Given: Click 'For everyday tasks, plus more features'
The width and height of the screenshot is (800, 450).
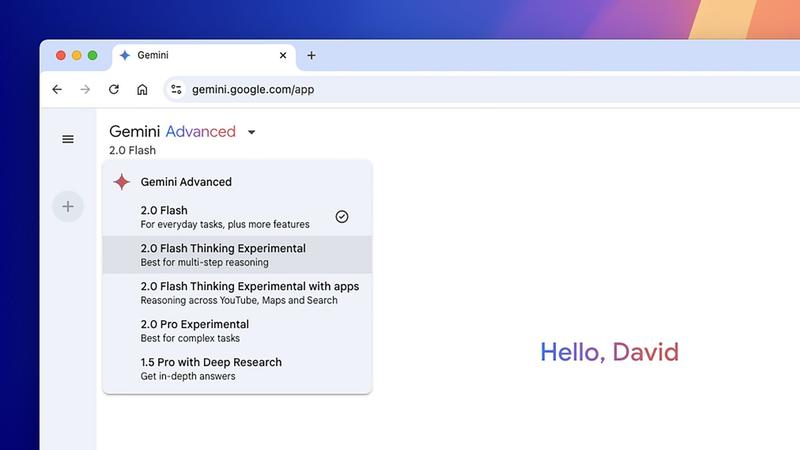Looking at the screenshot, I should coord(225,224).
